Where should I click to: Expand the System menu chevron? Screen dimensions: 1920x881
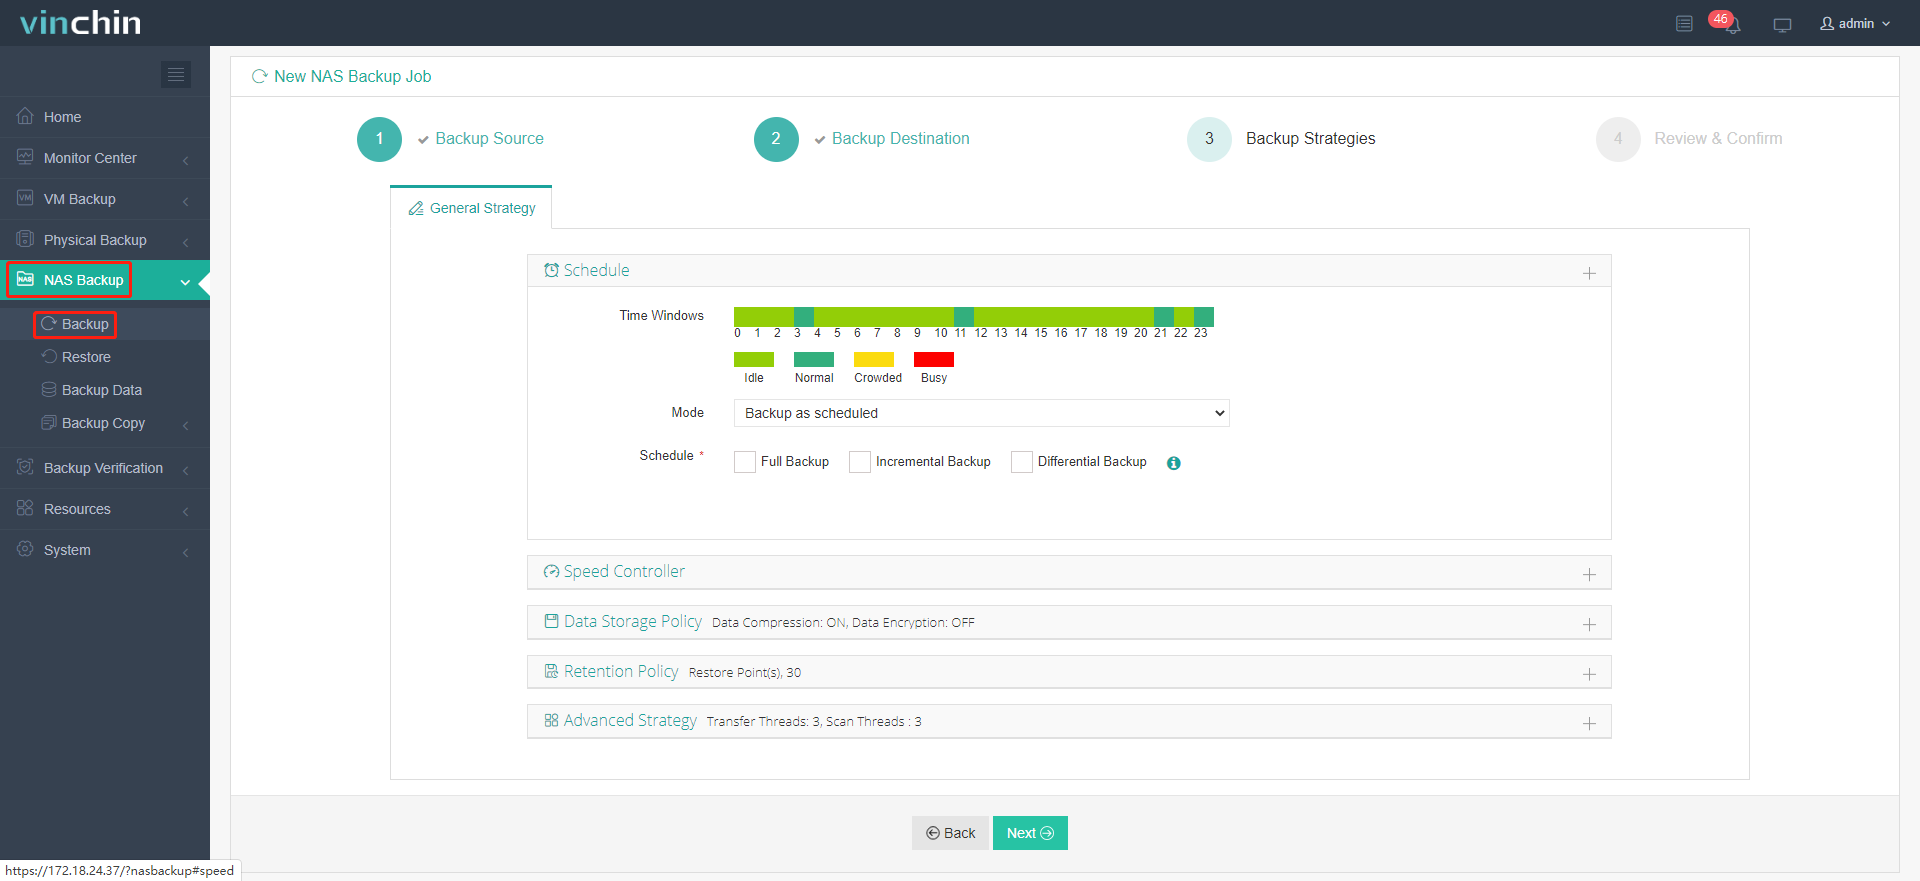pyautogui.click(x=186, y=552)
